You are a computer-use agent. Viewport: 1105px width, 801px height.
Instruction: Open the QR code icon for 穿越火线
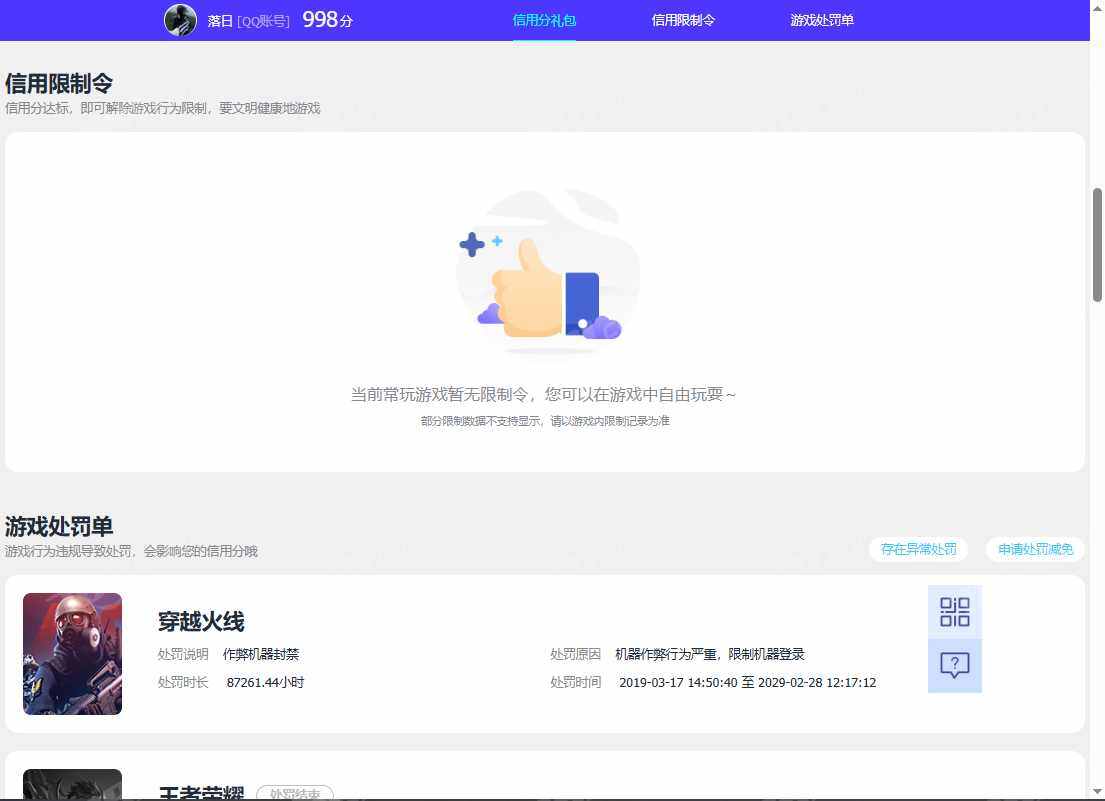point(955,612)
